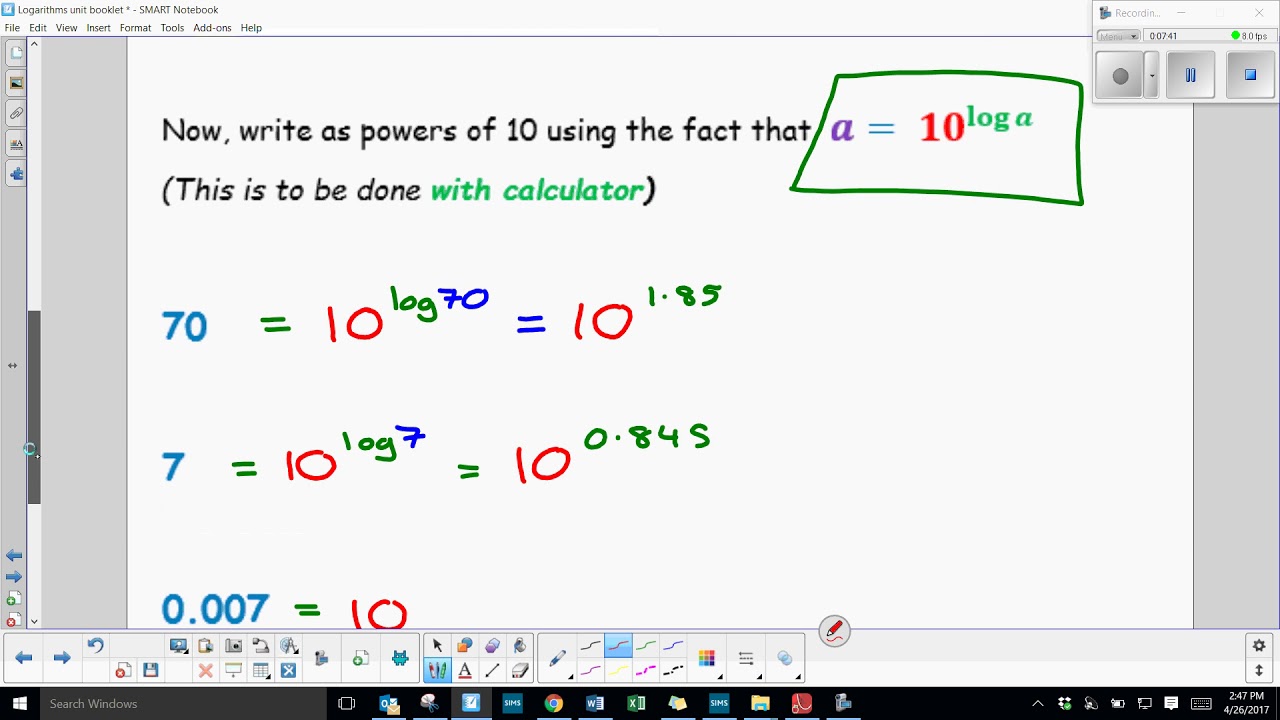Screen dimensions: 1280x720
Task: Select the Fill bucket tool
Action: (x=520, y=645)
